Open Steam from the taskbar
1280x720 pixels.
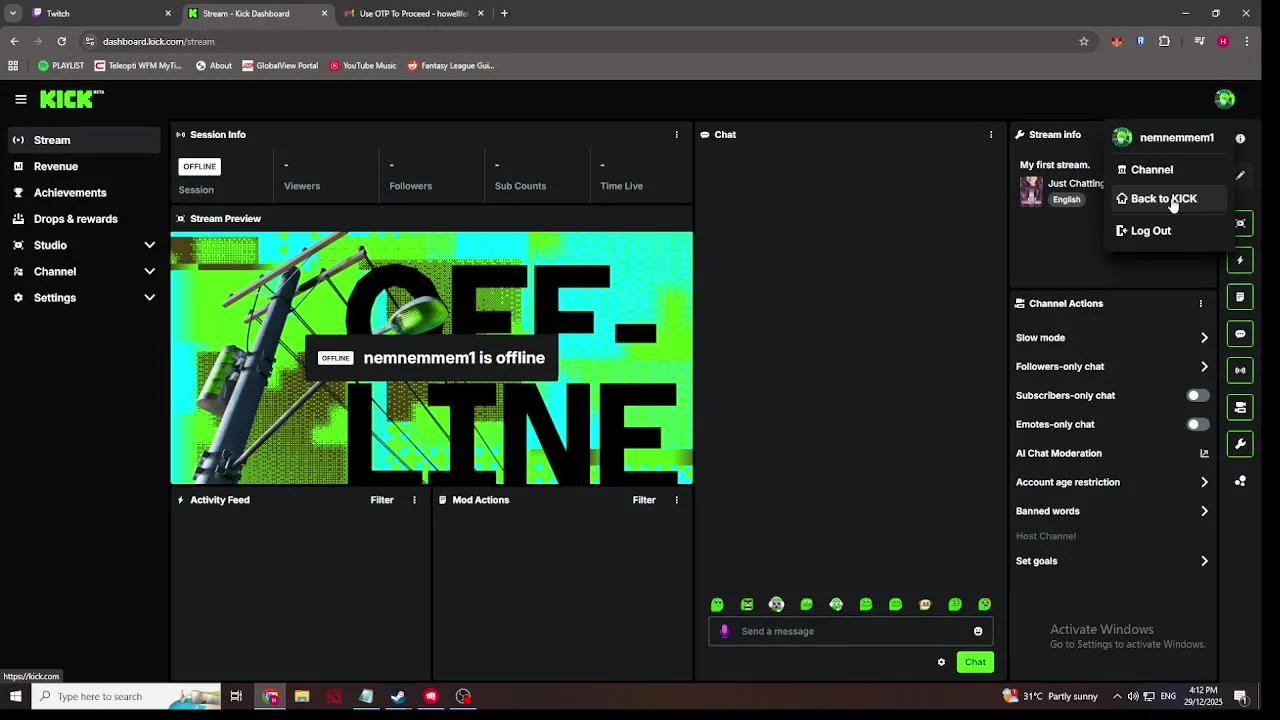coord(398,696)
